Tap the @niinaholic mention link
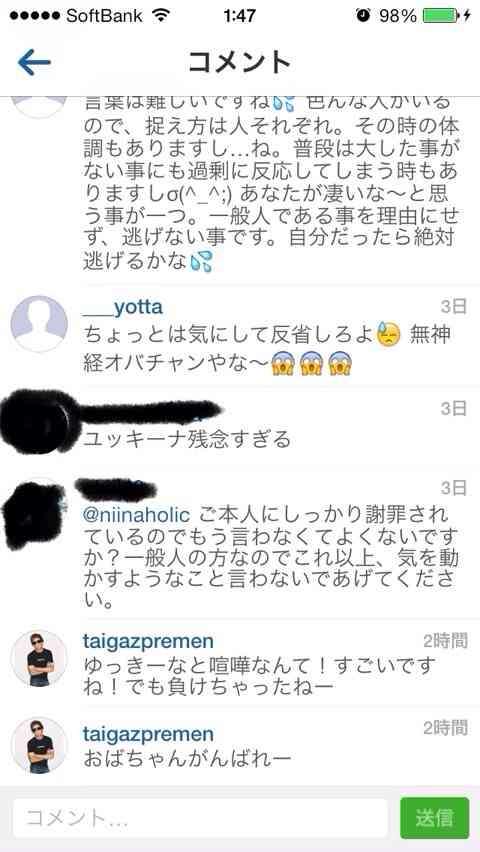The height and width of the screenshot is (852, 480). (x=136, y=515)
